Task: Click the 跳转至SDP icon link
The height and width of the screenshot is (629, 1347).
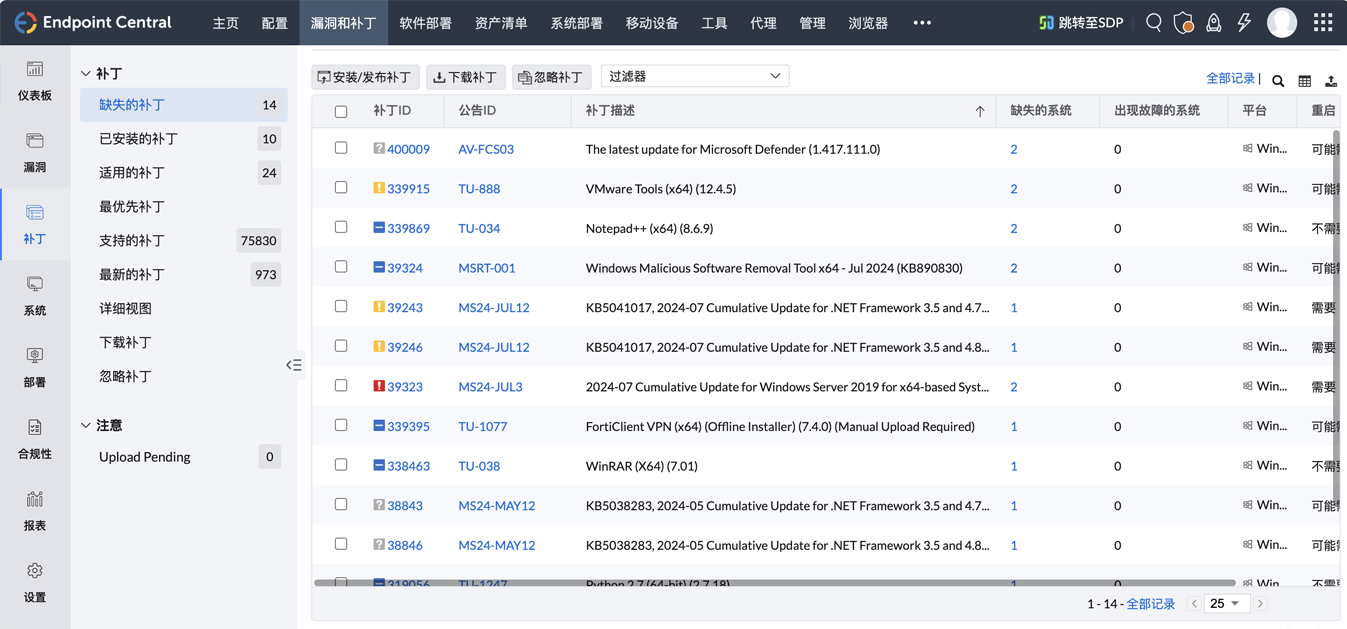Action: (1081, 22)
